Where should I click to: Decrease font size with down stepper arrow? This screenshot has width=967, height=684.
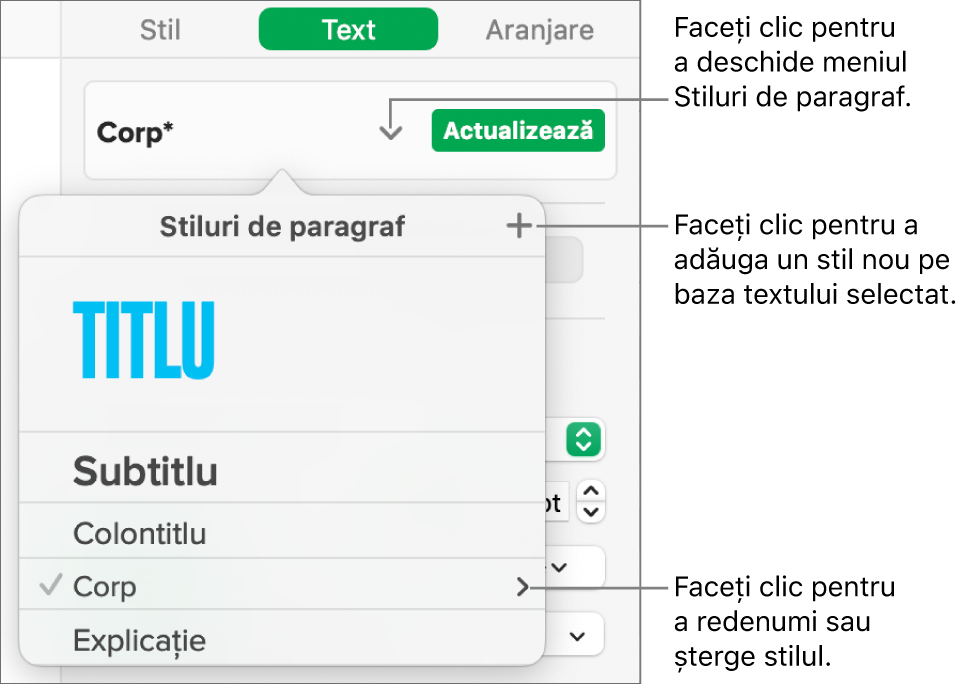[x=591, y=512]
